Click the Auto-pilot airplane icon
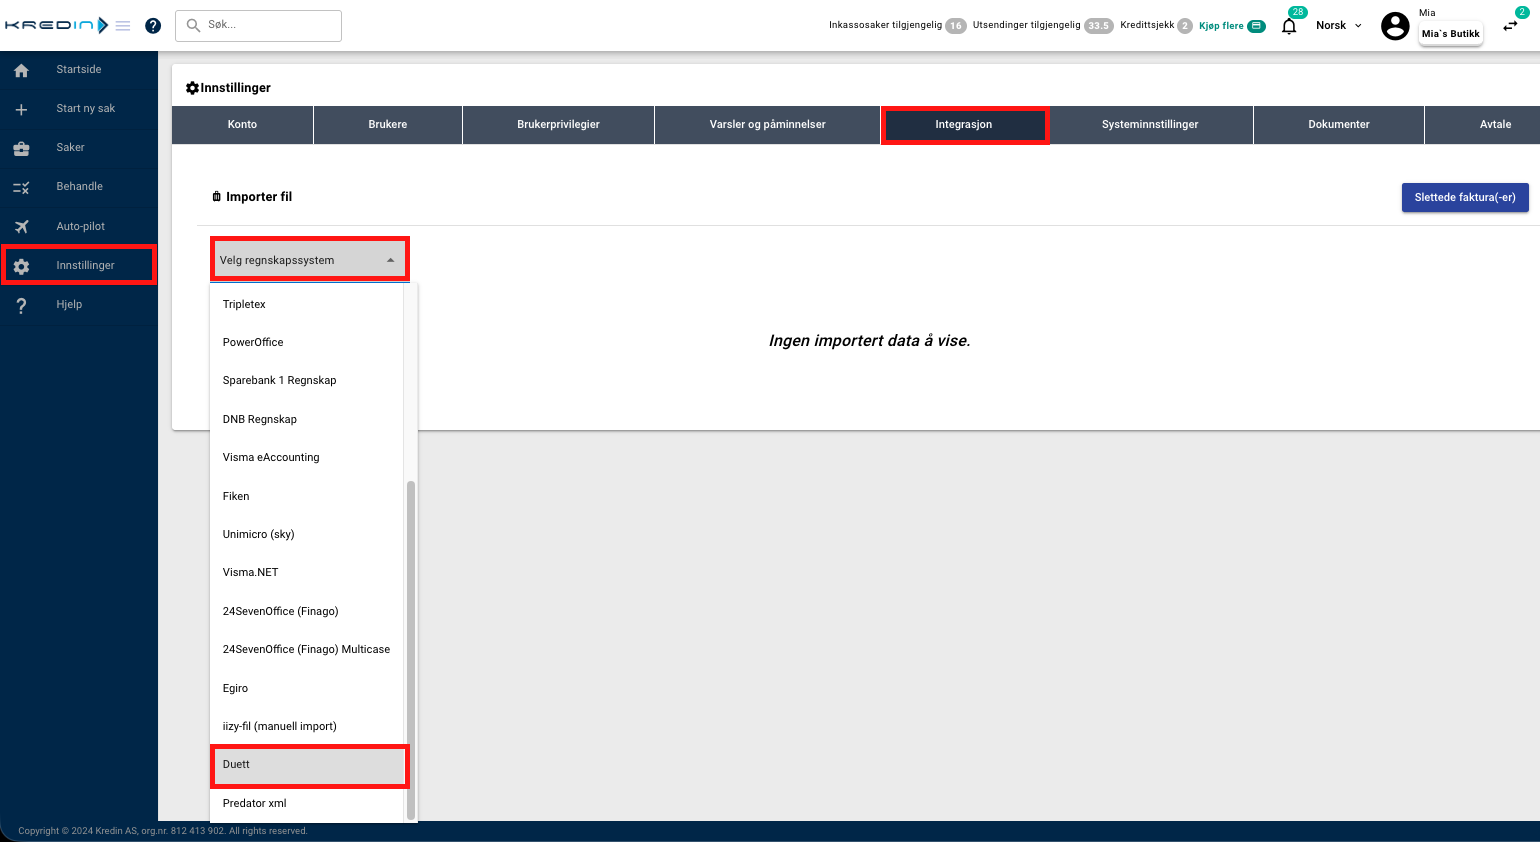The image size is (1540, 842). (21, 226)
